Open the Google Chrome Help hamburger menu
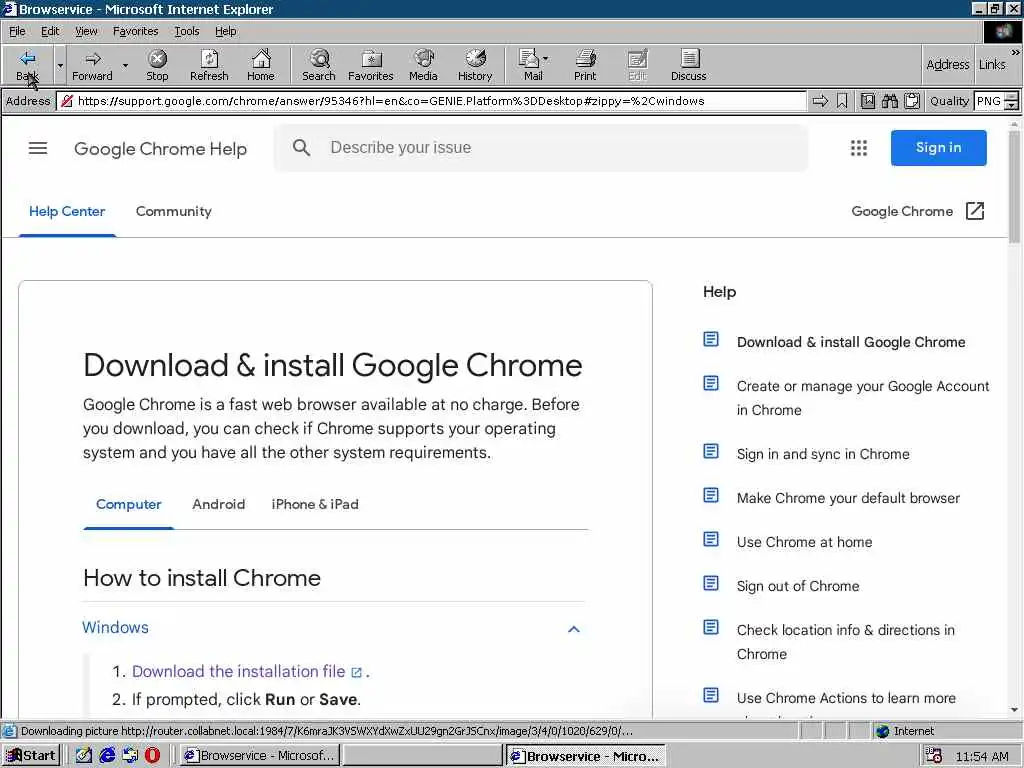 38,148
